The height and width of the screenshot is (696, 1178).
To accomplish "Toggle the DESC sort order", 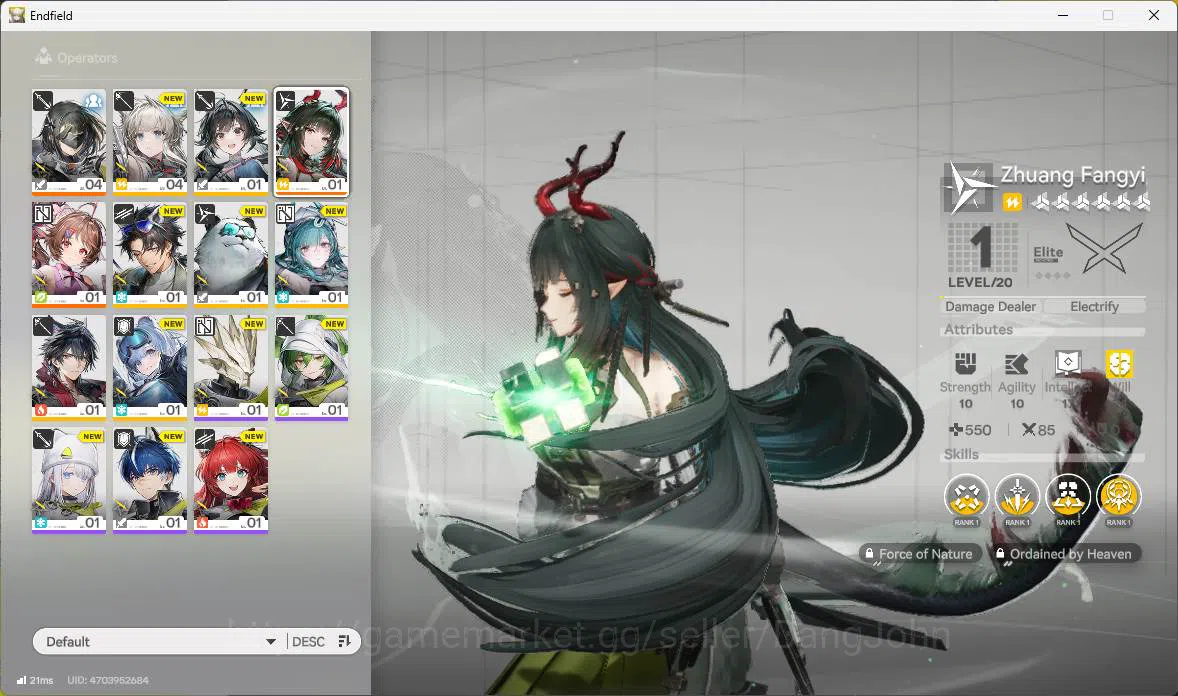I will pos(308,642).
